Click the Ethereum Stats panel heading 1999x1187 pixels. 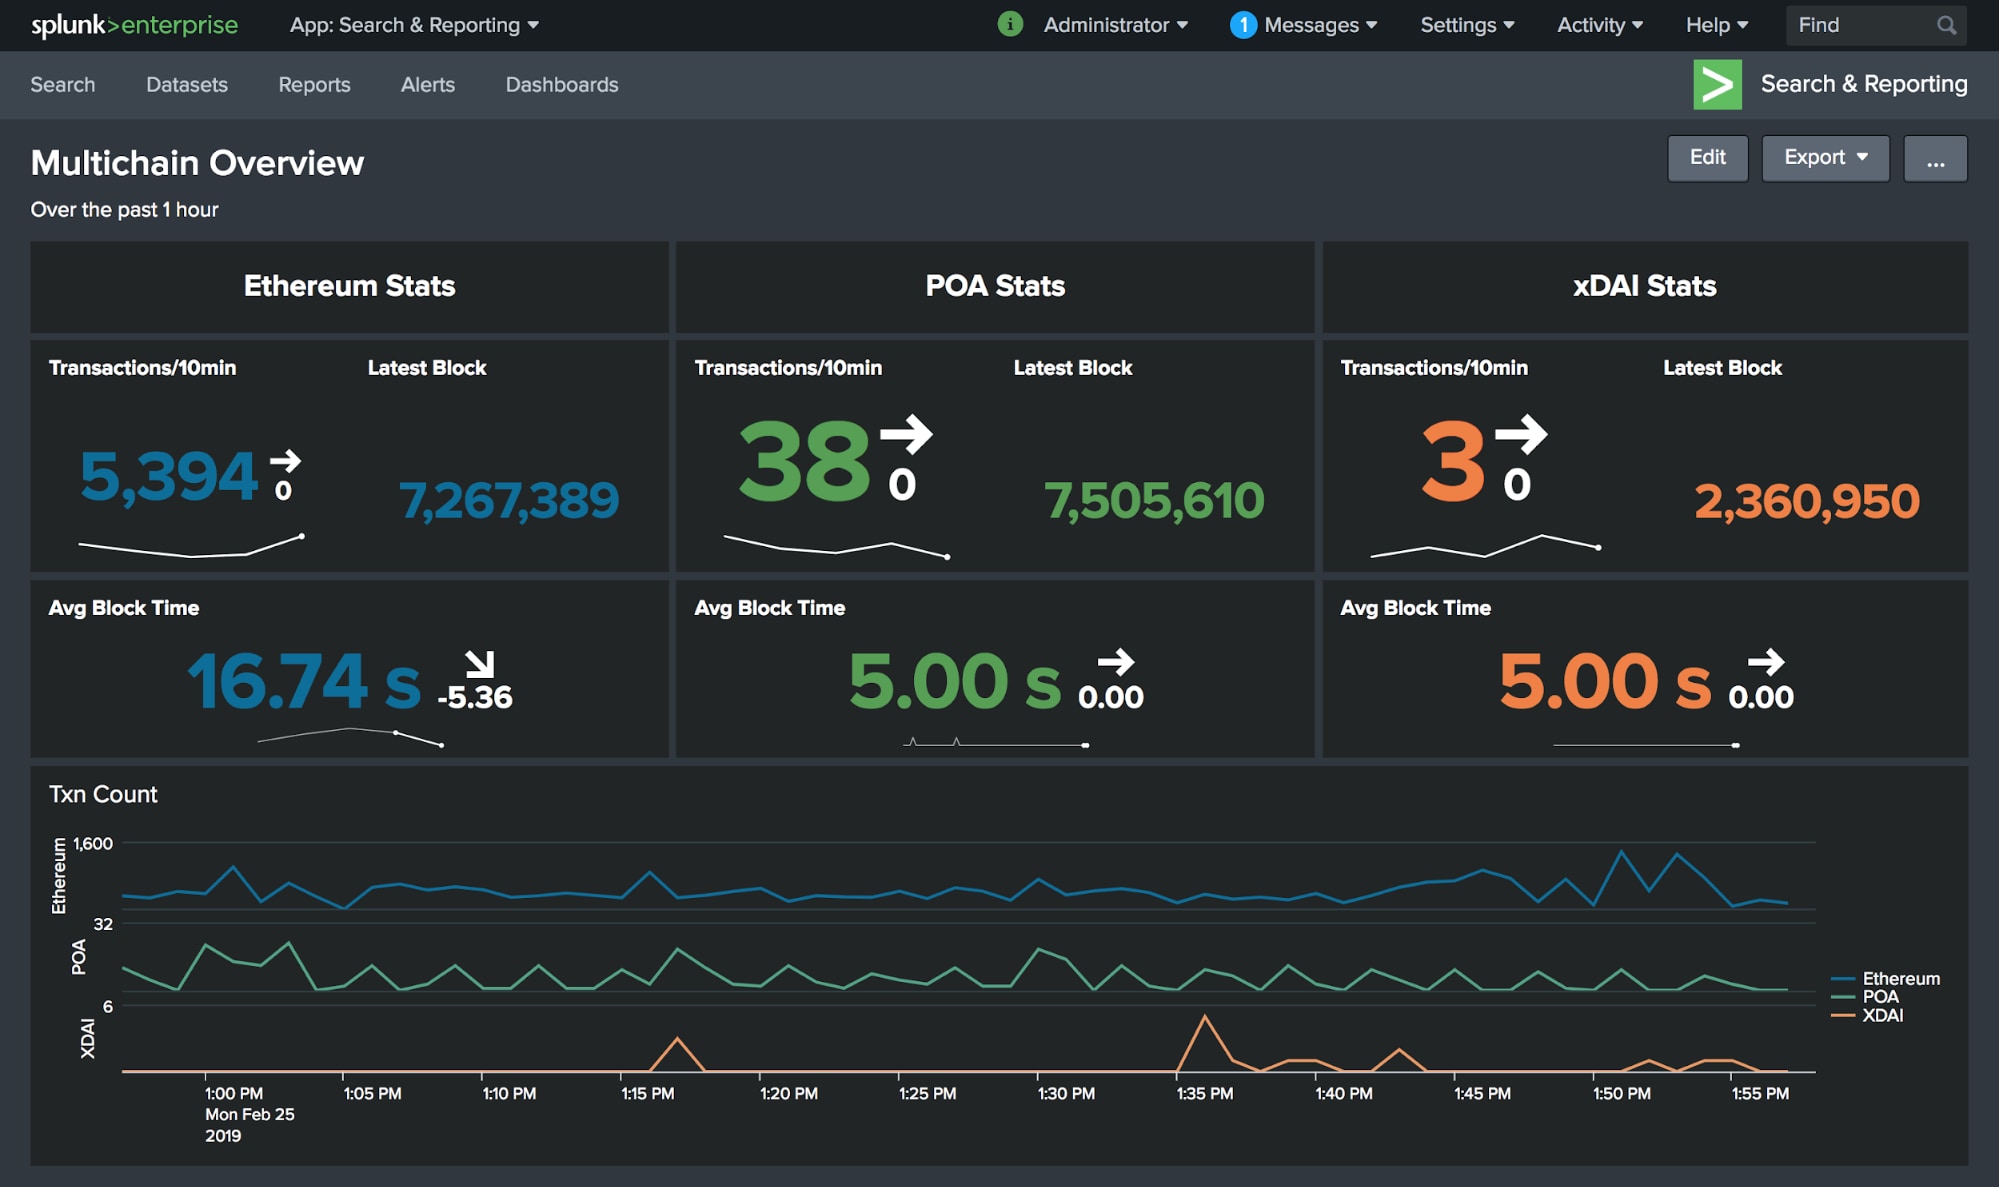tap(349, 286)
